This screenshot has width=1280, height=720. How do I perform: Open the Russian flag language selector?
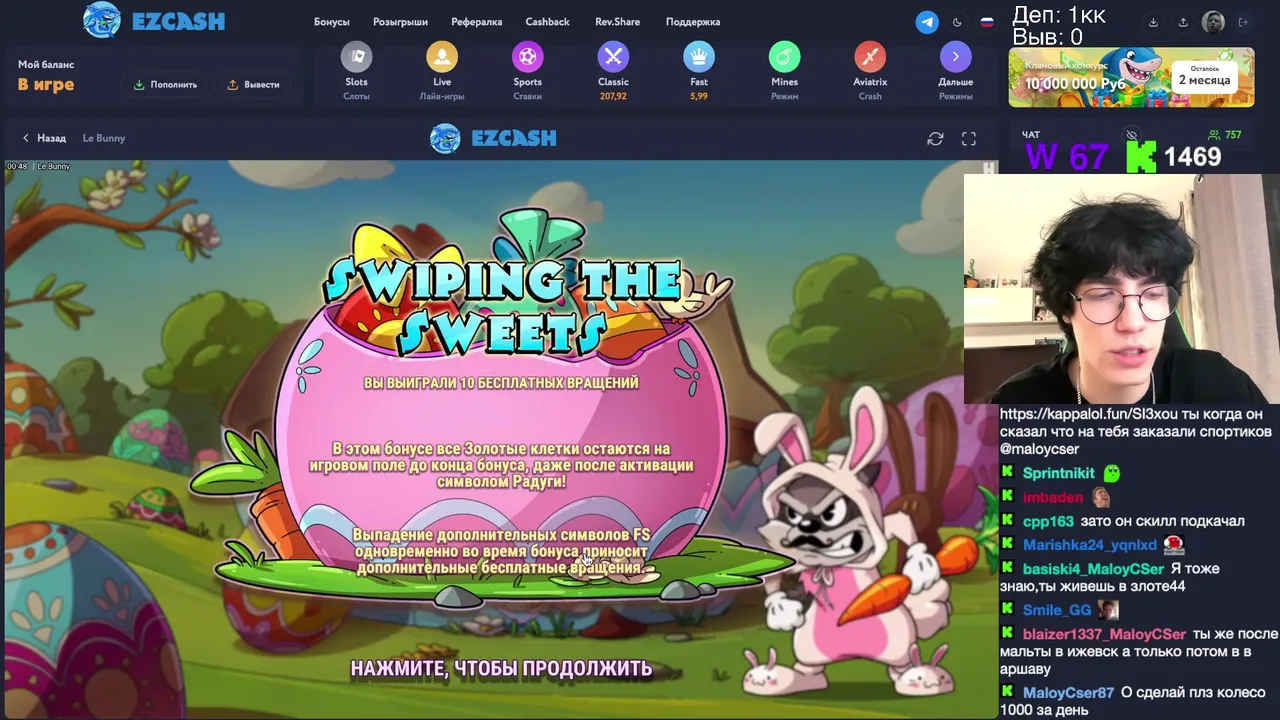tap(987, 22)
